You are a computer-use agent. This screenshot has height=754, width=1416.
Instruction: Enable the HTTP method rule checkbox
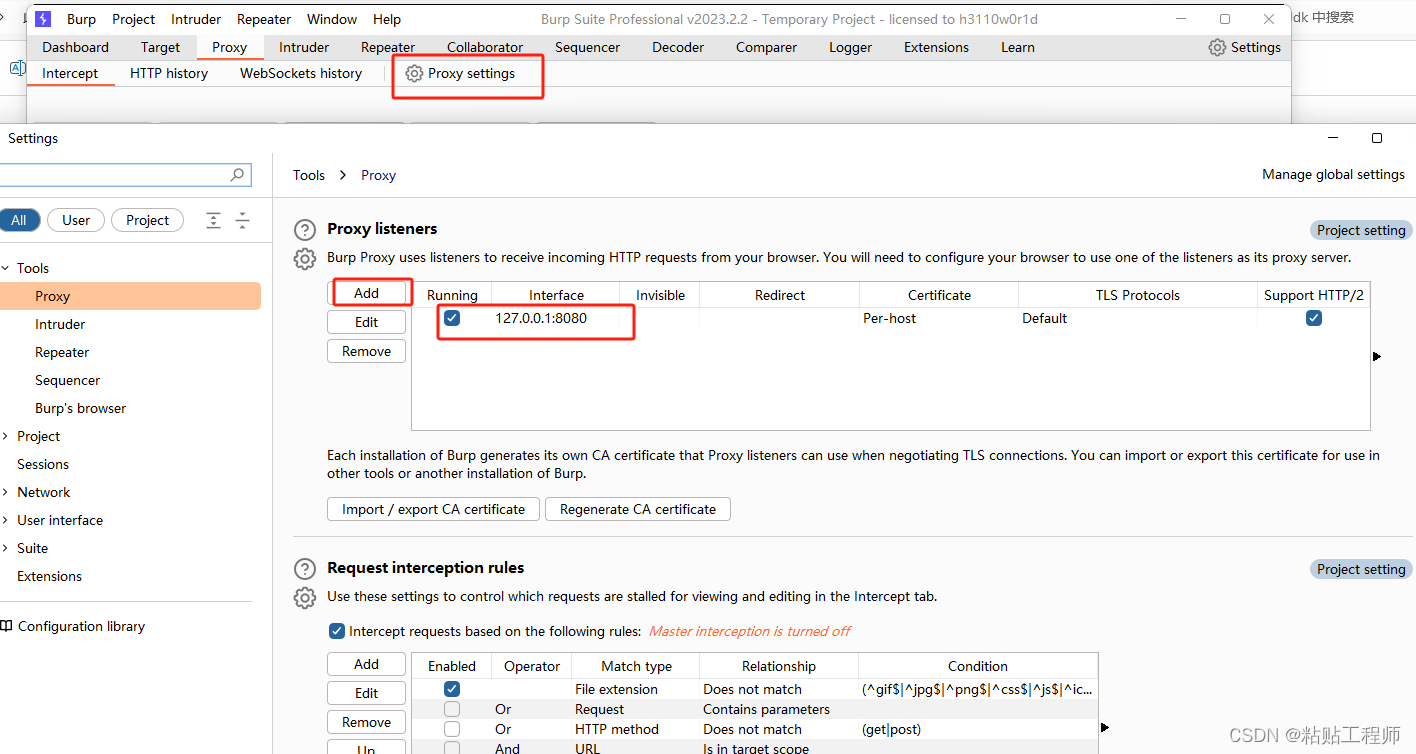coord(452,729)
